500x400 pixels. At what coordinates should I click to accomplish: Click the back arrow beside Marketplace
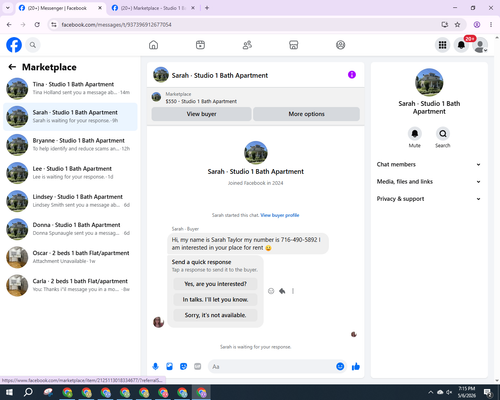12,67
